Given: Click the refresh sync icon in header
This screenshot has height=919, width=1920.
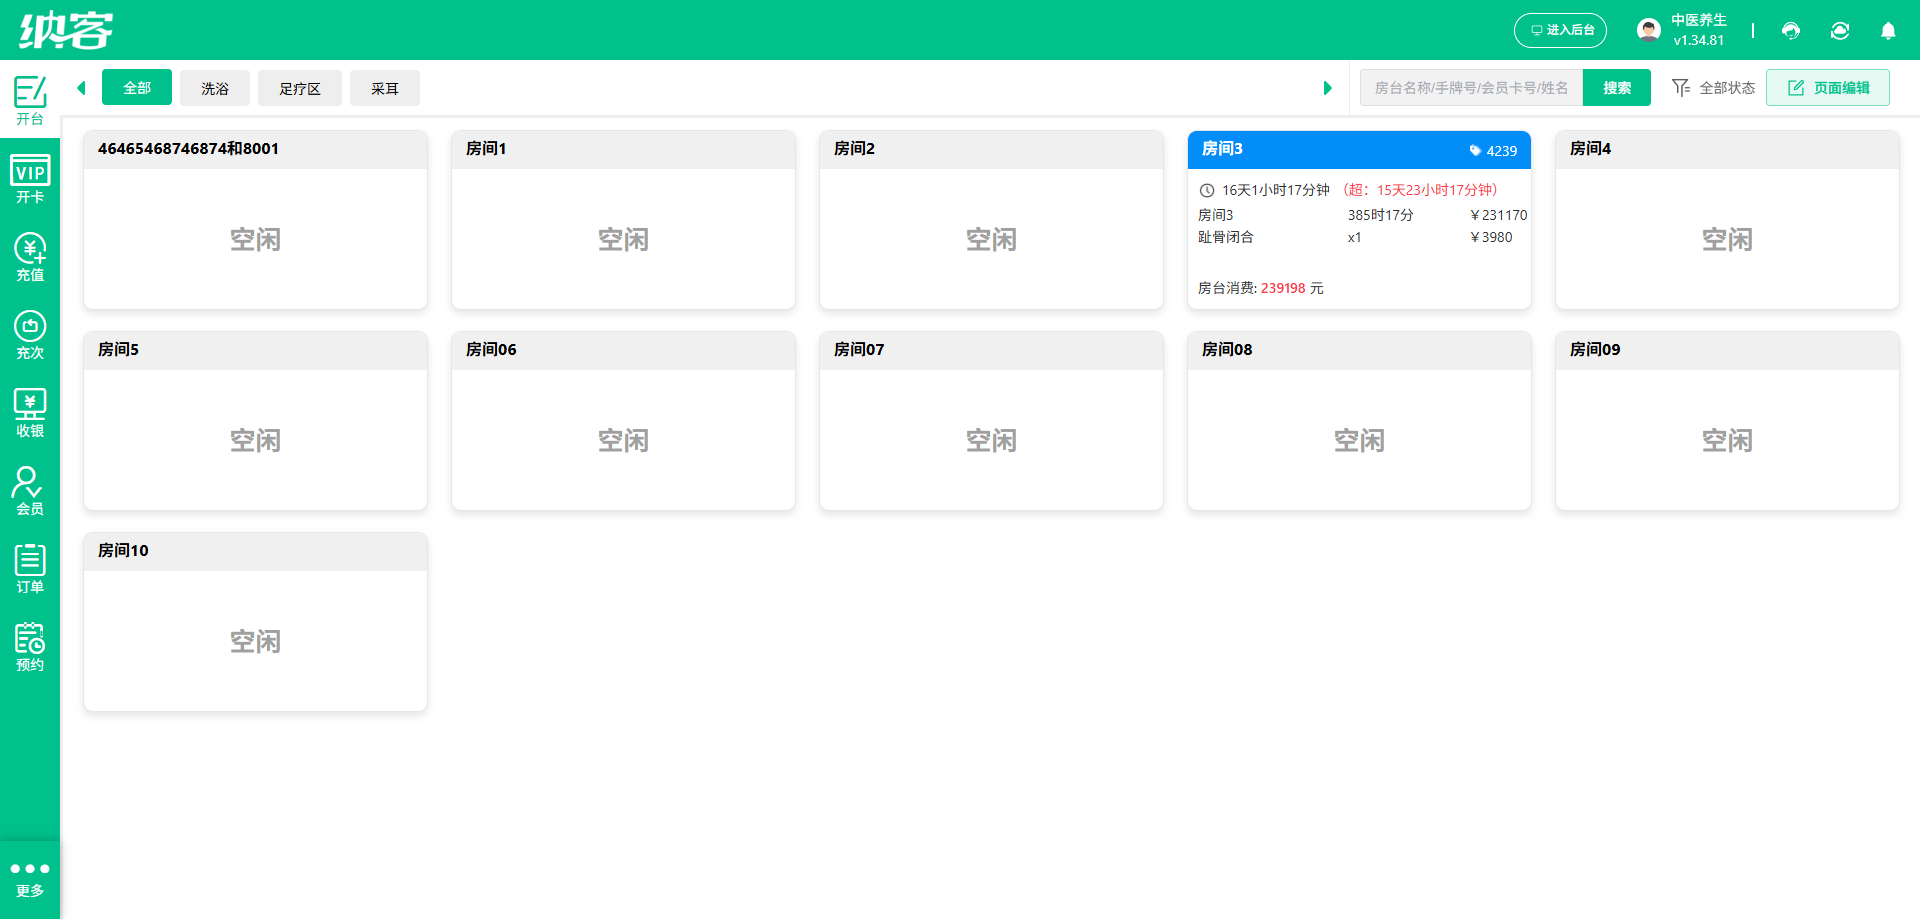Looking at the screenshot, I should (1840, 31).
